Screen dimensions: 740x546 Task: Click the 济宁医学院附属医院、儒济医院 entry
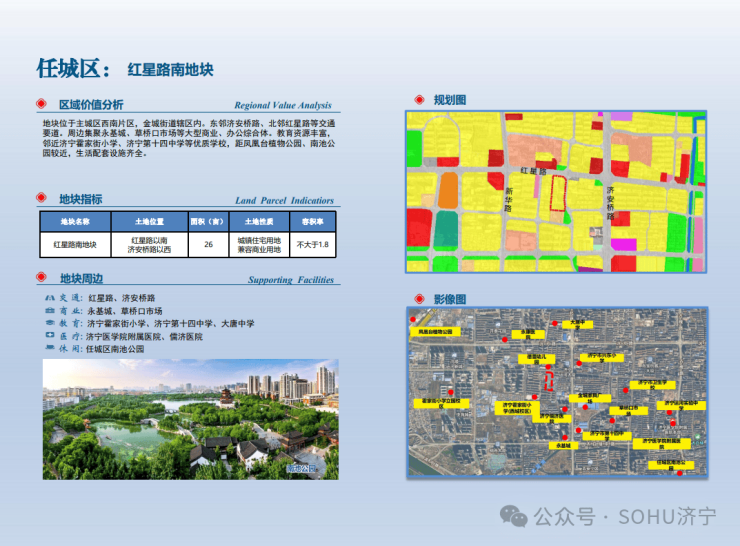click(x=144, y=336)
